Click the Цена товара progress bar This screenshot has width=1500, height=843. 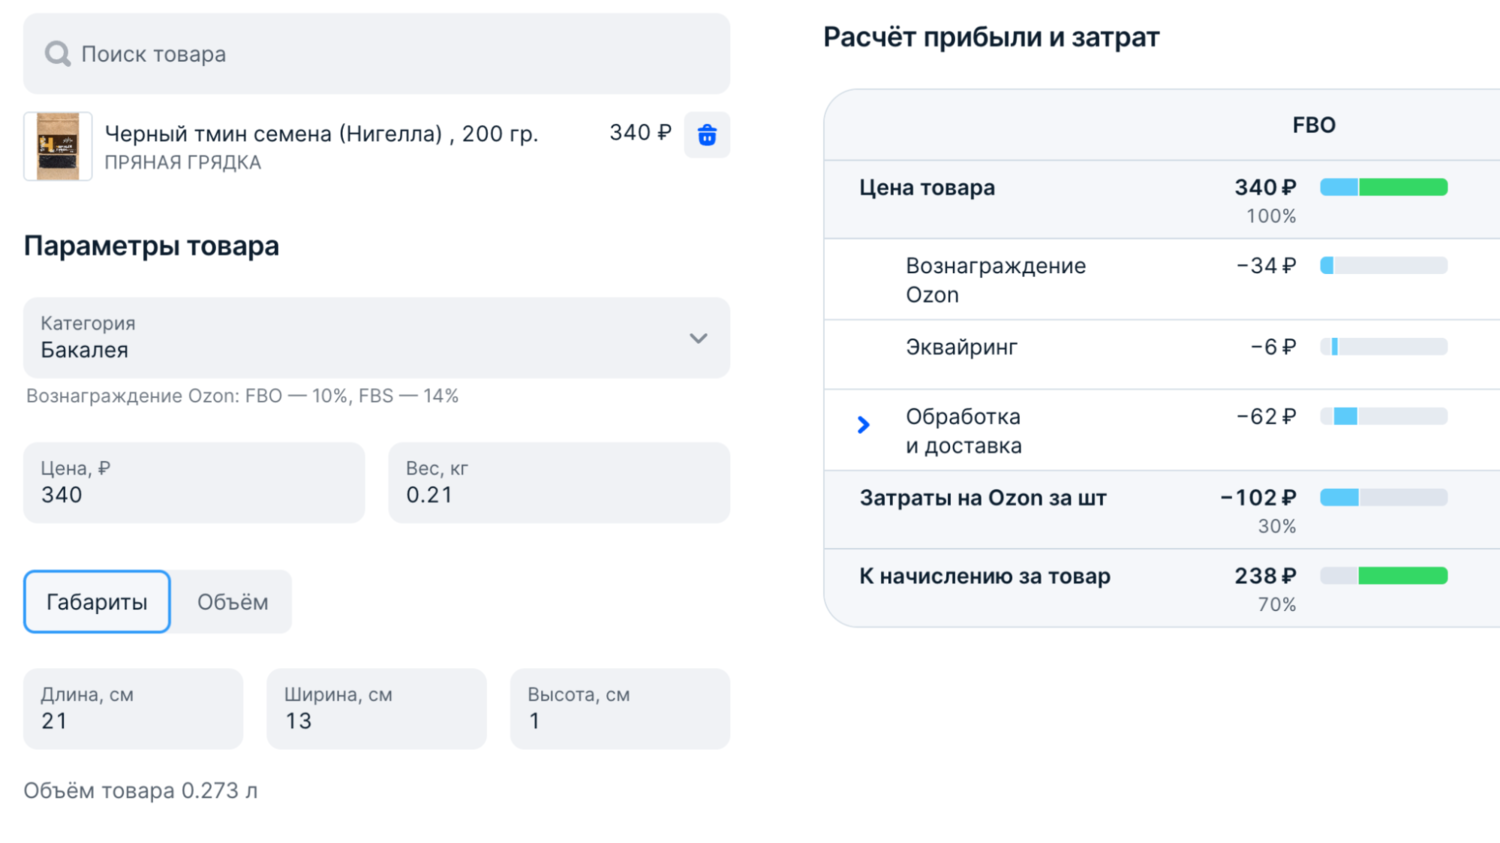[x=1383, y=187]
